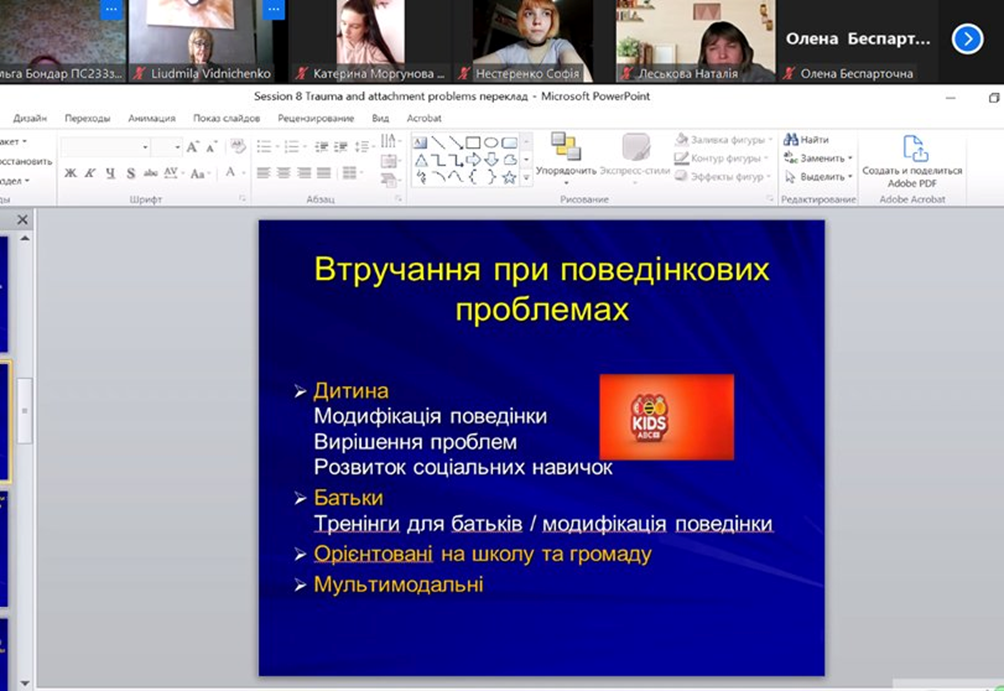
Task: Click the Создать и поделиться Adobe PDF icon
Action: pyautogui.click(x=914, y=149)
